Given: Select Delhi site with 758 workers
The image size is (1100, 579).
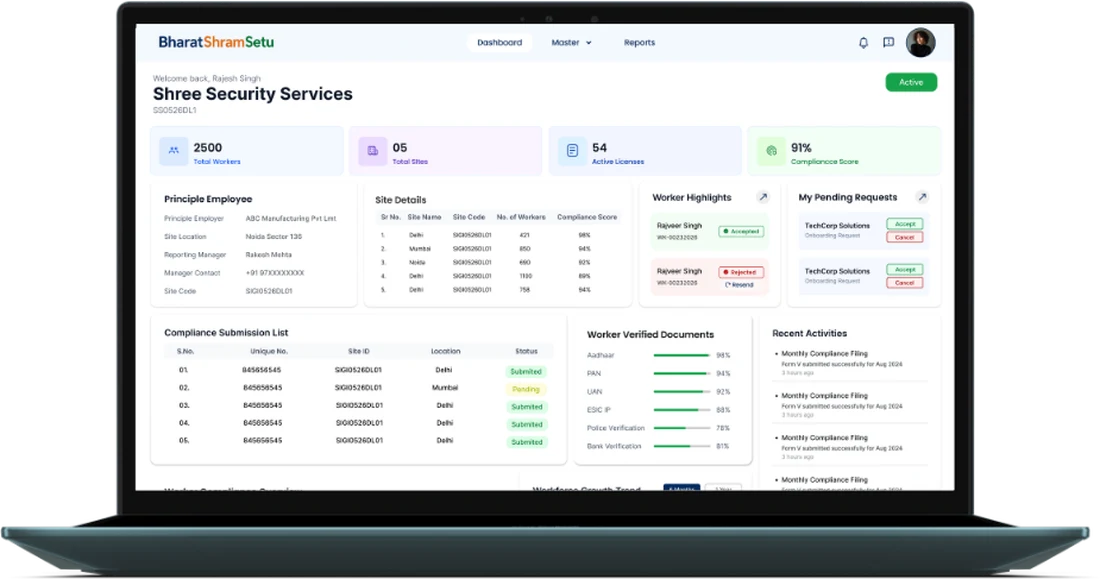Looking at the screenshot, I should (498, 289).
